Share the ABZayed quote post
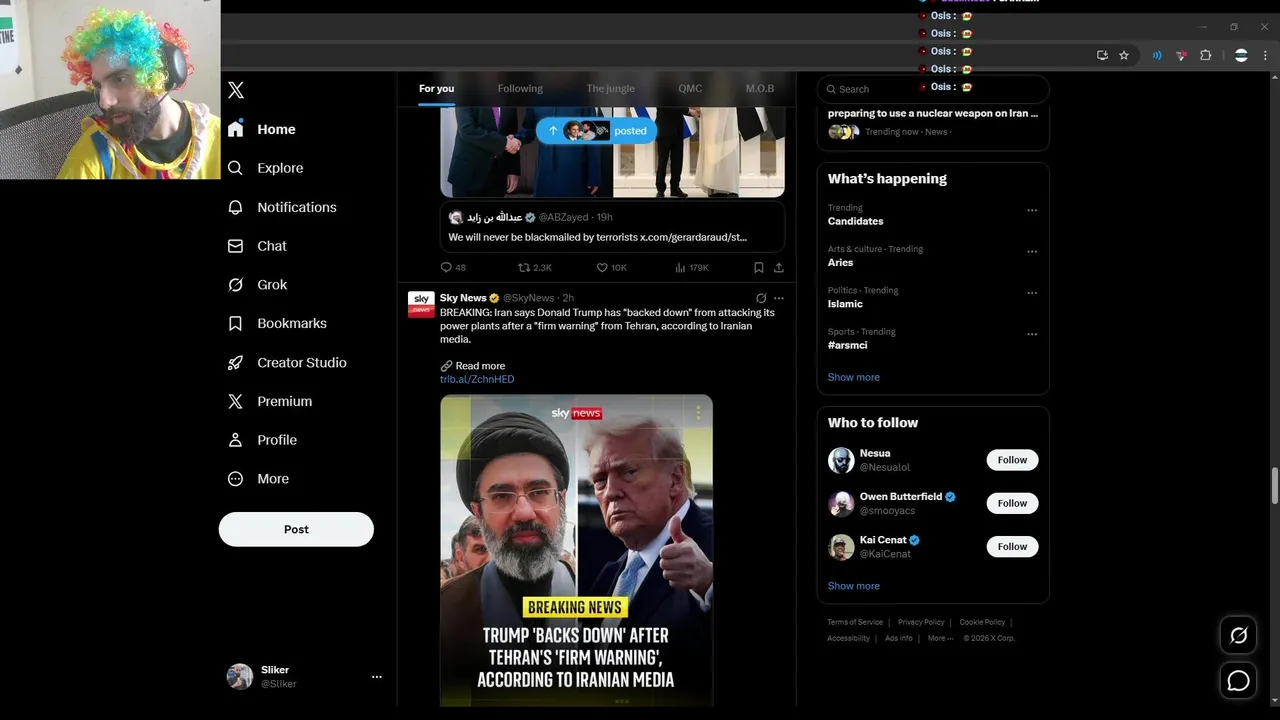1280x720 pixels. click(x=779, y=268)
